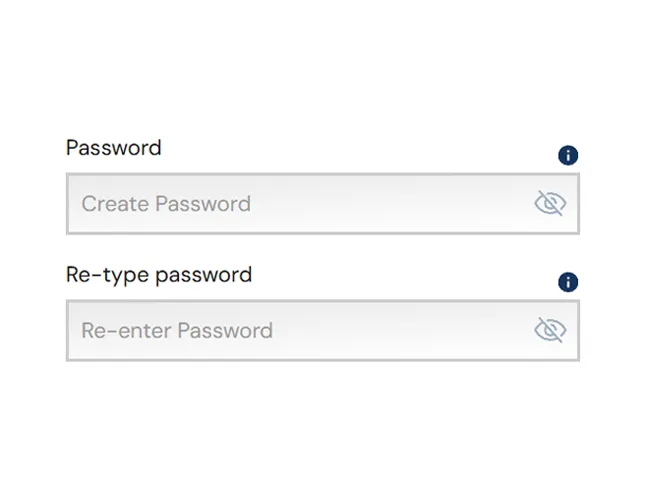This screenshot has width=648, height=500.
Task: Select the Create Password placeholder text
Action: (x=166, y=204)
